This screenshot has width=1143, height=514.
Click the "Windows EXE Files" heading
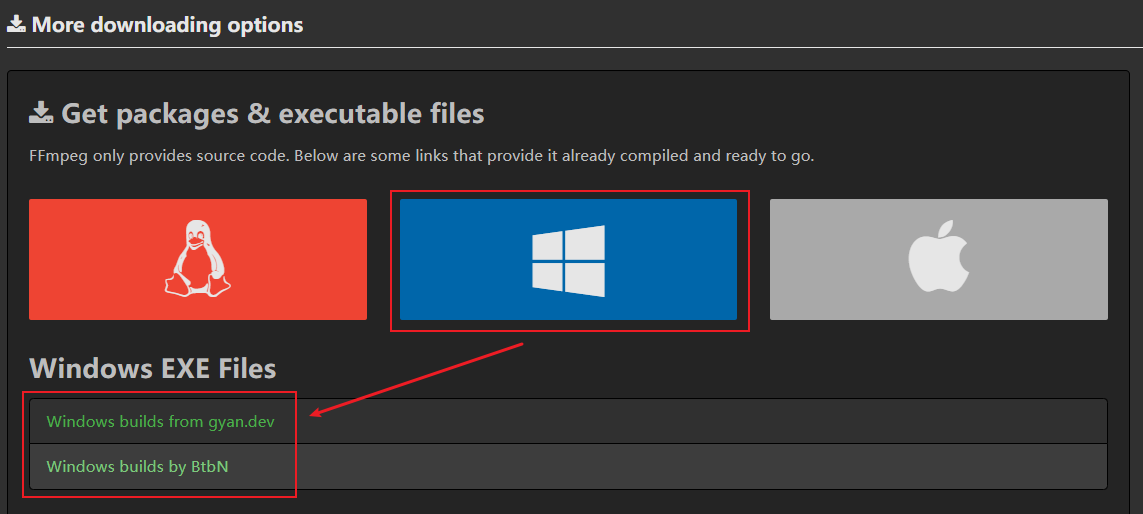152,369
